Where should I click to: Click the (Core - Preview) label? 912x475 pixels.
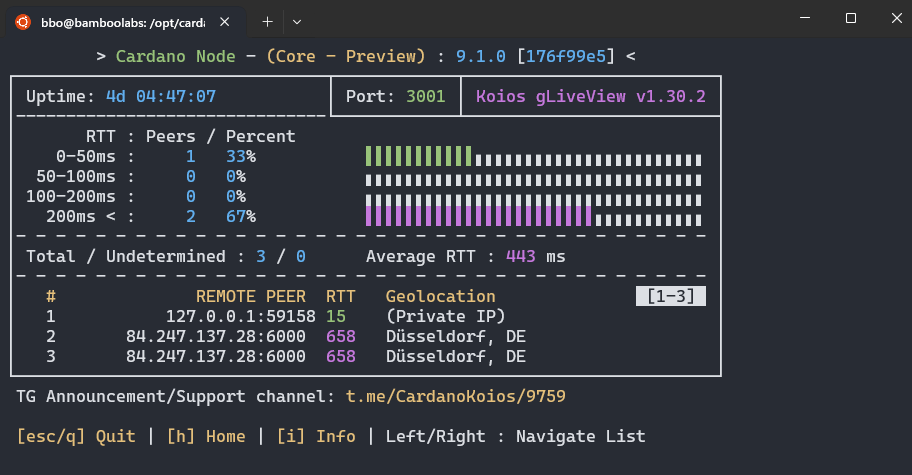[346, 56]
